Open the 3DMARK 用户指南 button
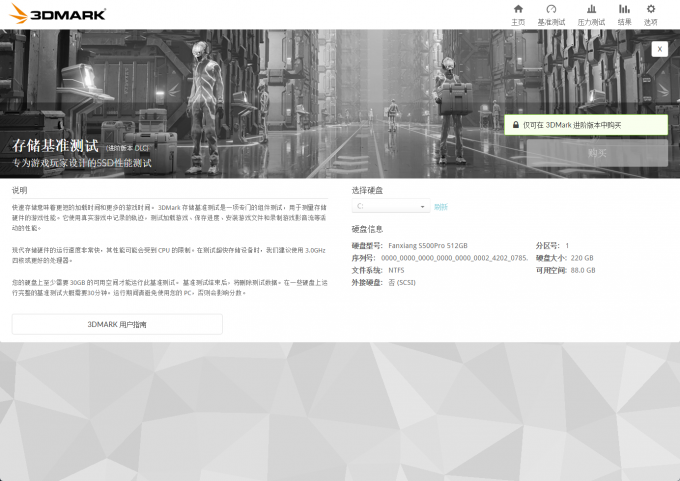The width and height of the screenshot is (680, 481). click(x=117, y=324)
